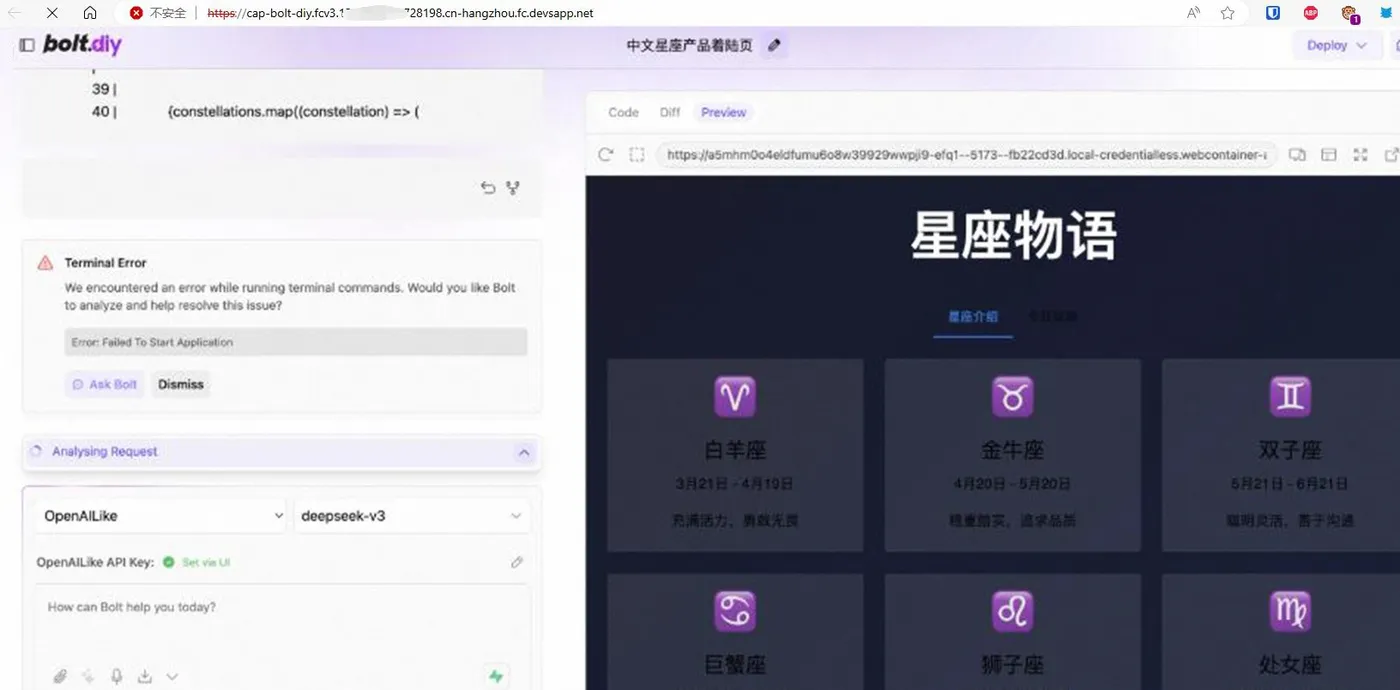Screen dimensions: 1400x690
Task: Enter fullscreen preview with expand icon
Action: 1360,155
